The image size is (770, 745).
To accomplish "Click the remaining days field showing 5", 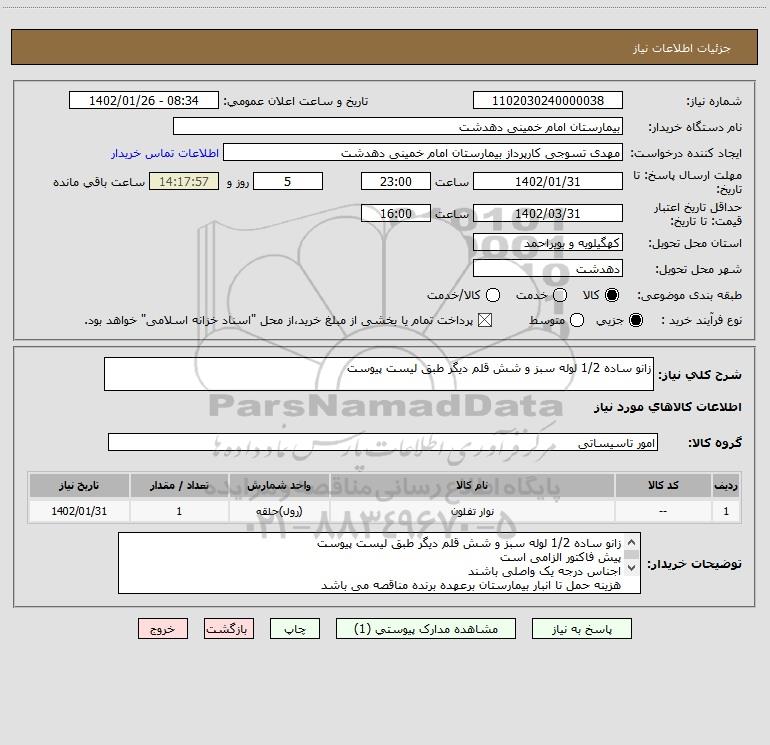I will pyautogui.click(x=288, y=181).
